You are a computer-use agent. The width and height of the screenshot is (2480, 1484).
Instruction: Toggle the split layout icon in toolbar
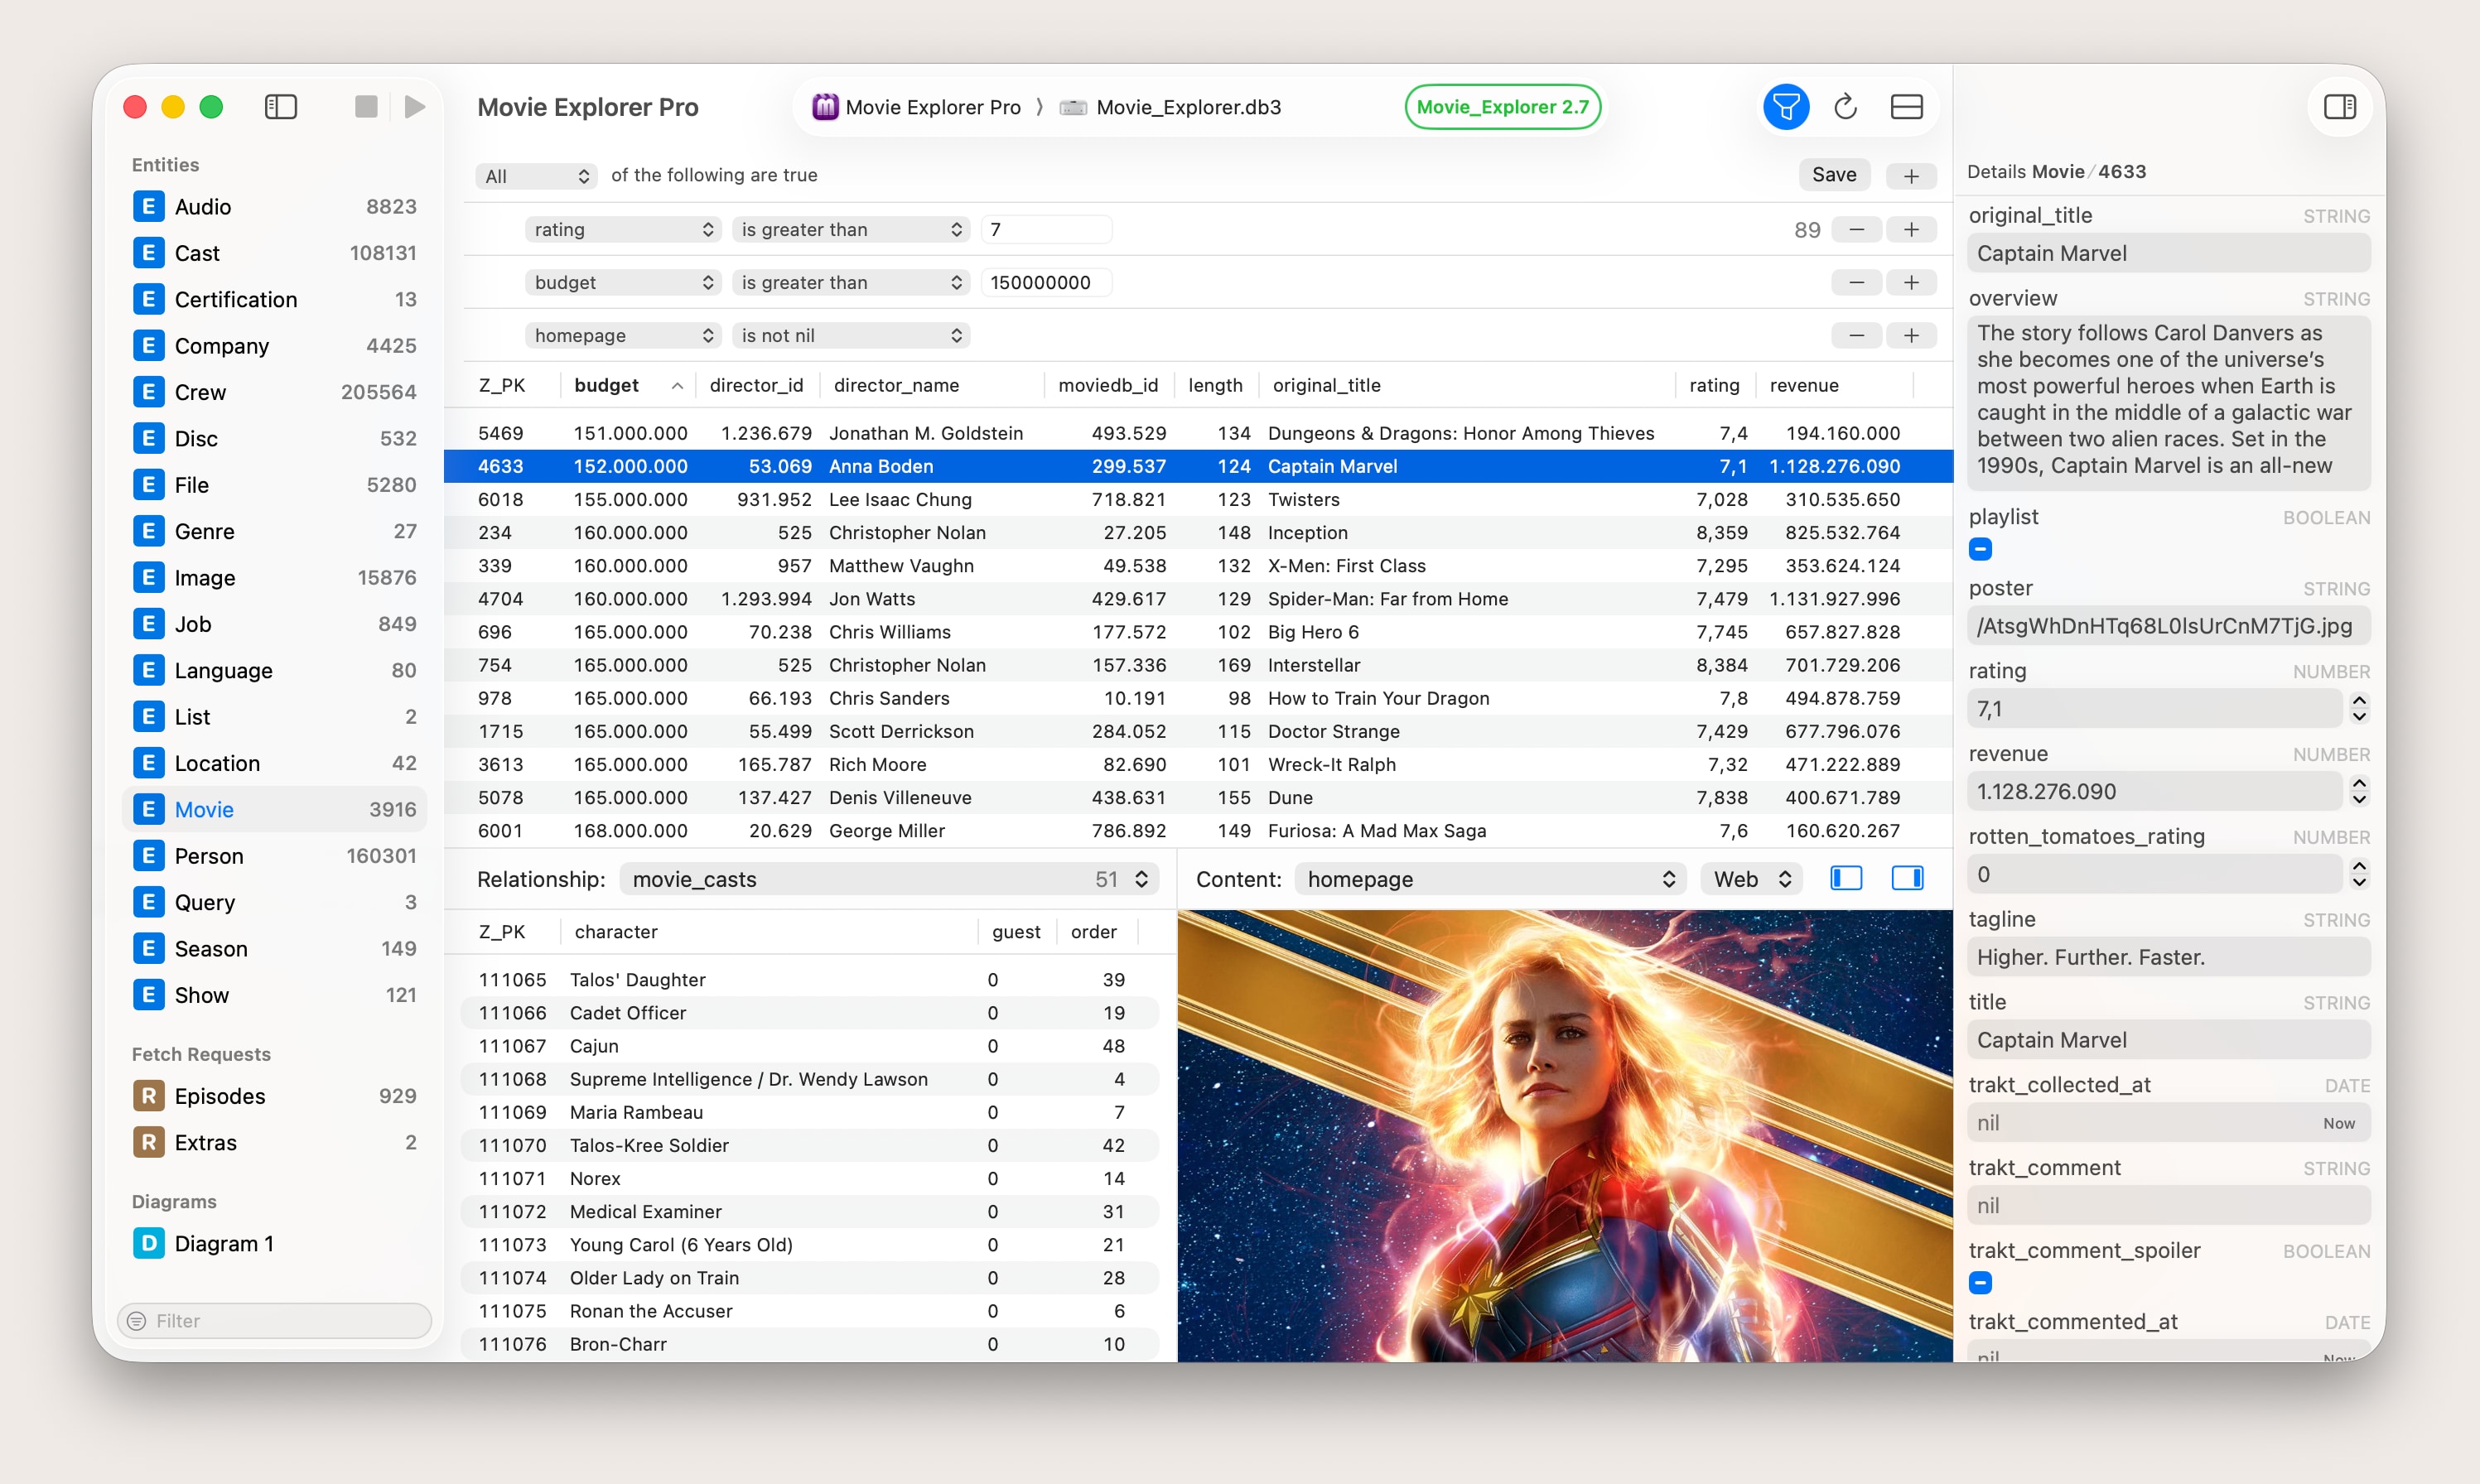coord(1906,107)
